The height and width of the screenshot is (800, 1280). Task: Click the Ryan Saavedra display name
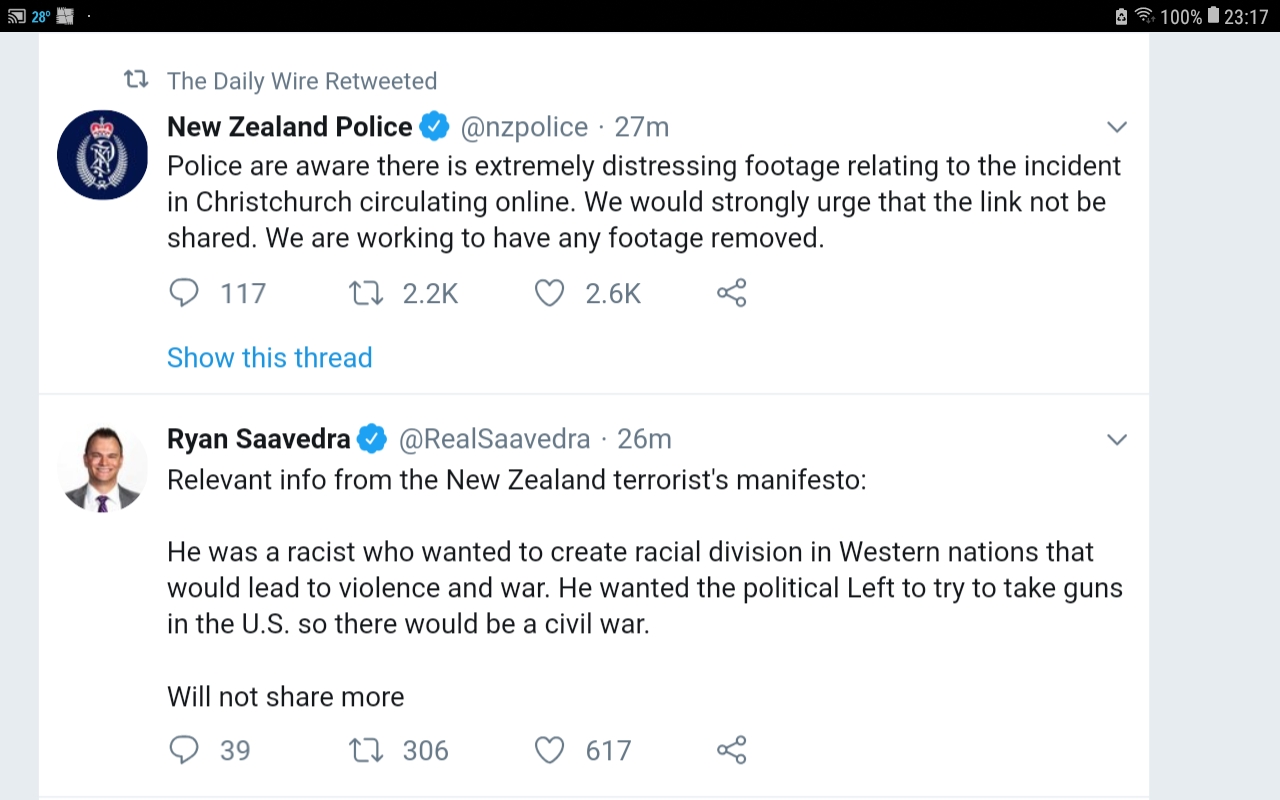[x=258, y=439]
